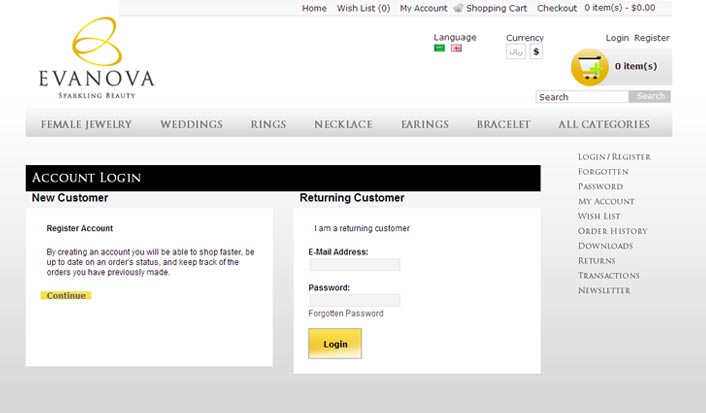Click the Continue button to register
Viewport: 706px width, 413px height.
click(x=66, y=295)
